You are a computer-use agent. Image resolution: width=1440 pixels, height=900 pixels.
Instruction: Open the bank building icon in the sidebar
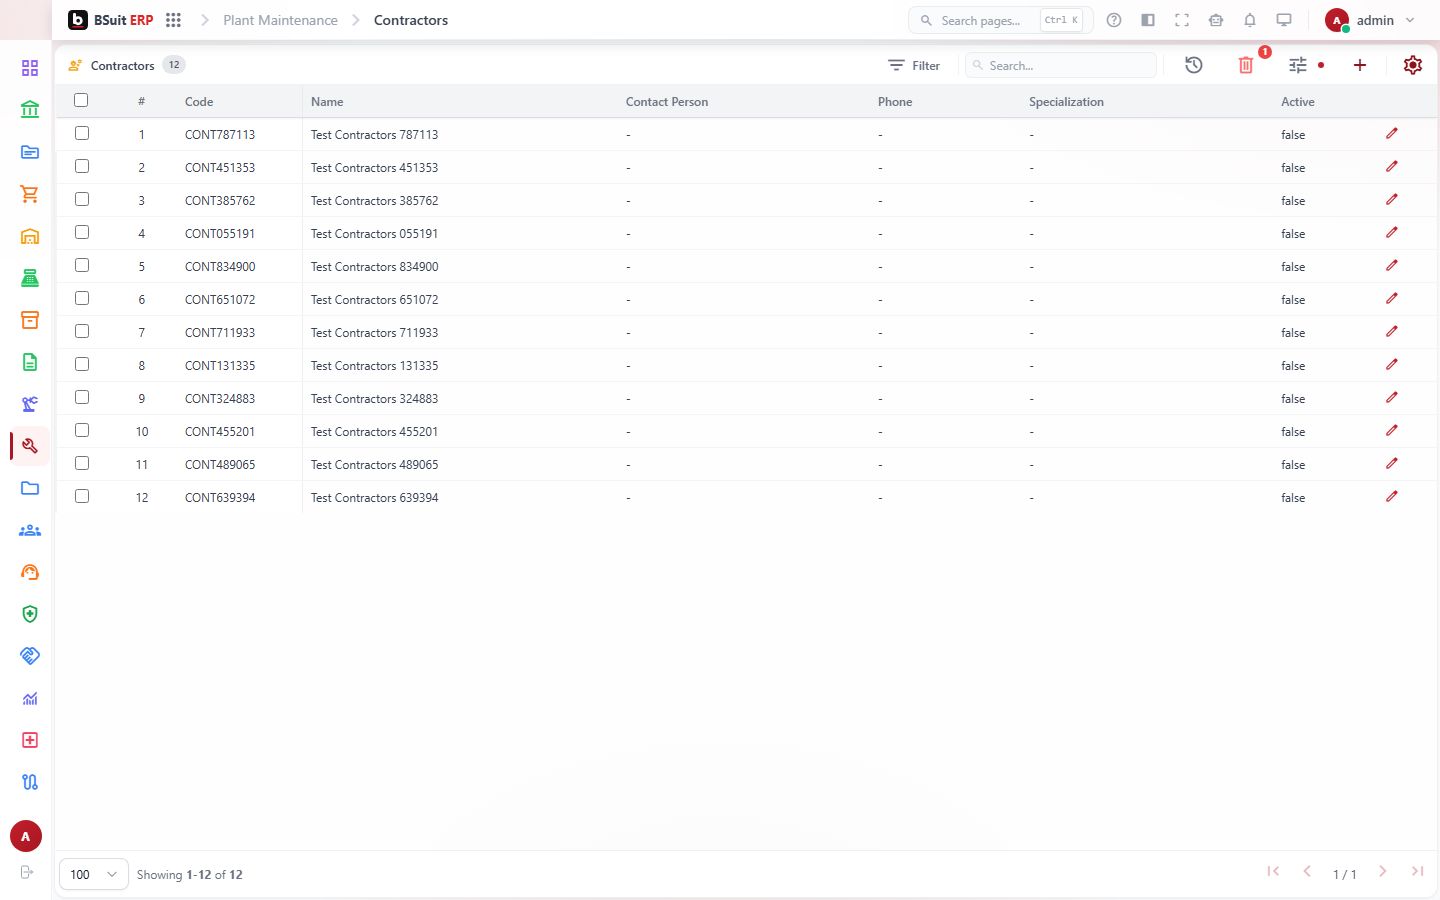point(30,110)
